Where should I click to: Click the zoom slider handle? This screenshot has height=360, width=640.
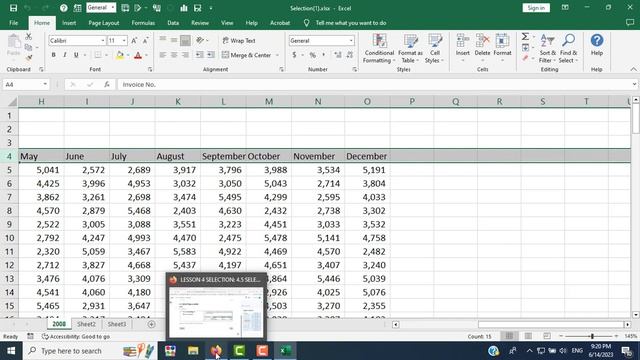592,336
